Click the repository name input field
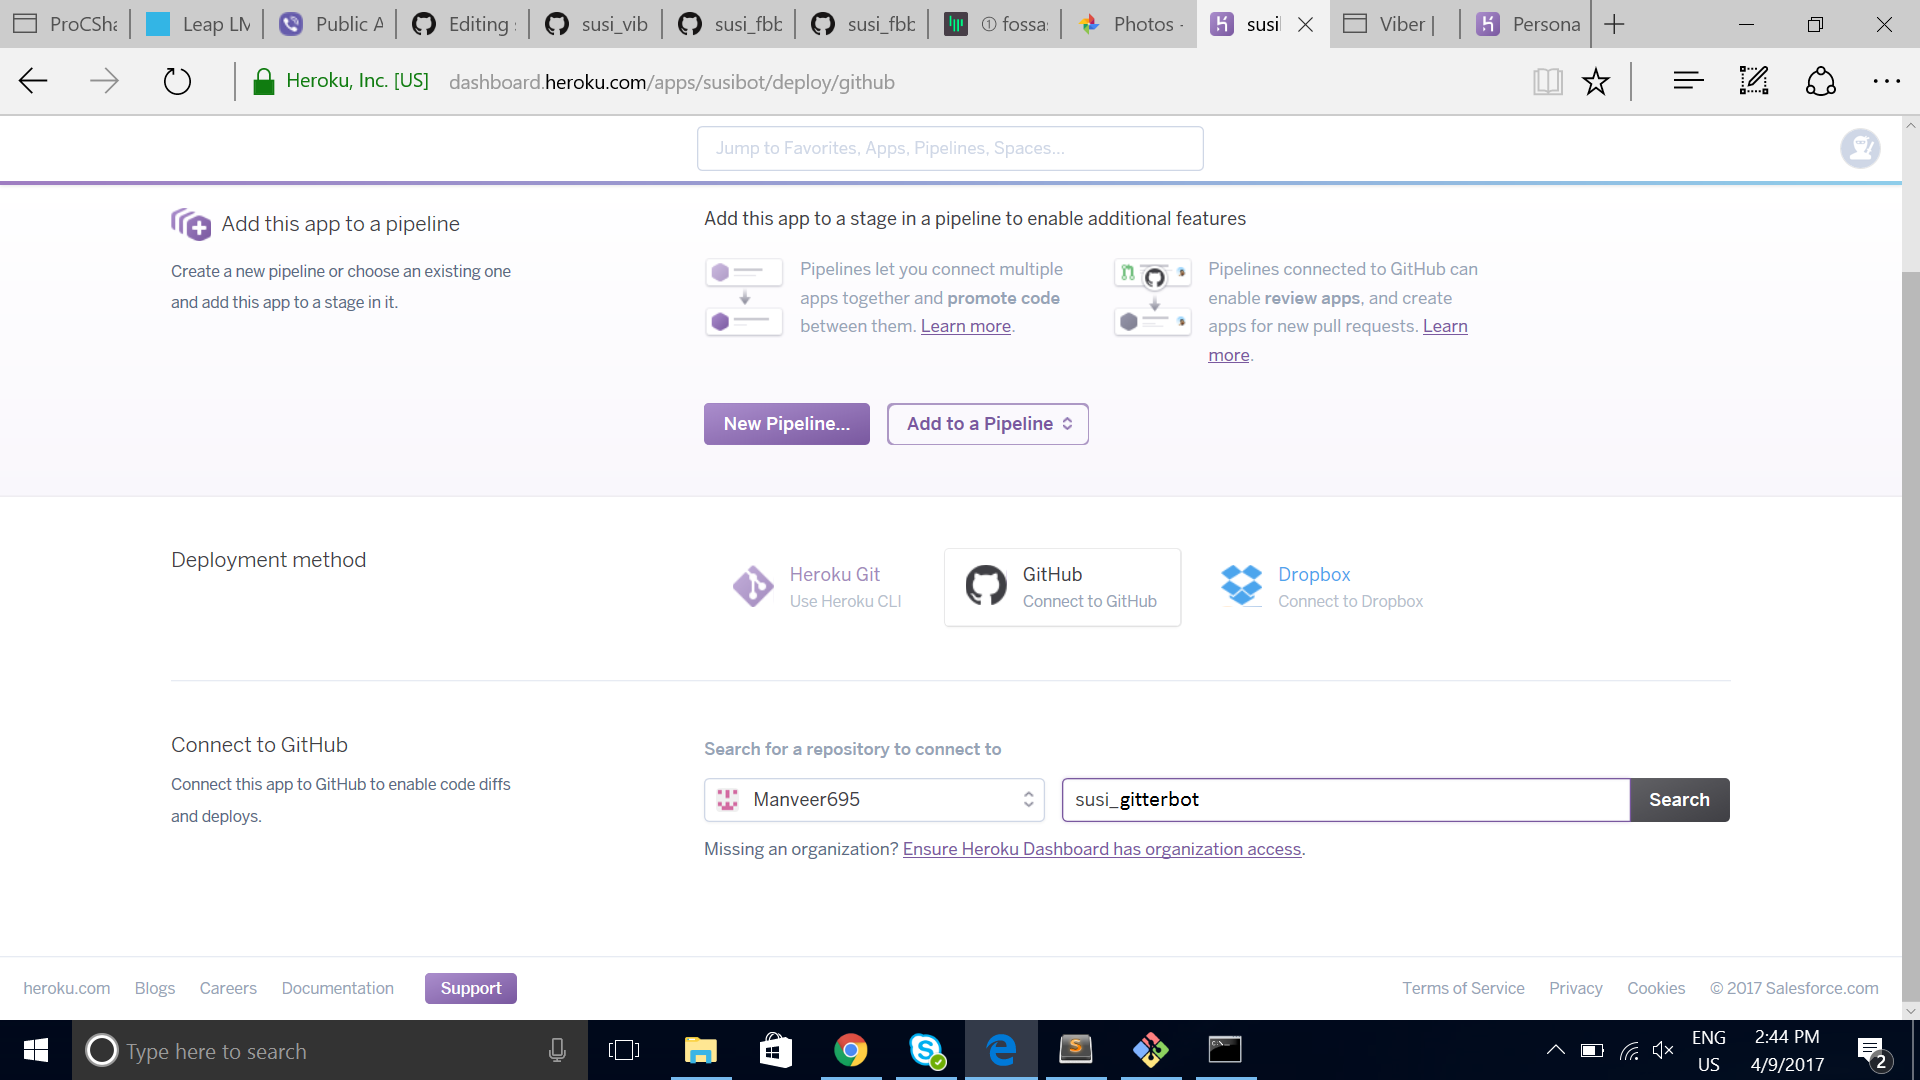 pyautogui.click(x=1345, y=800)
